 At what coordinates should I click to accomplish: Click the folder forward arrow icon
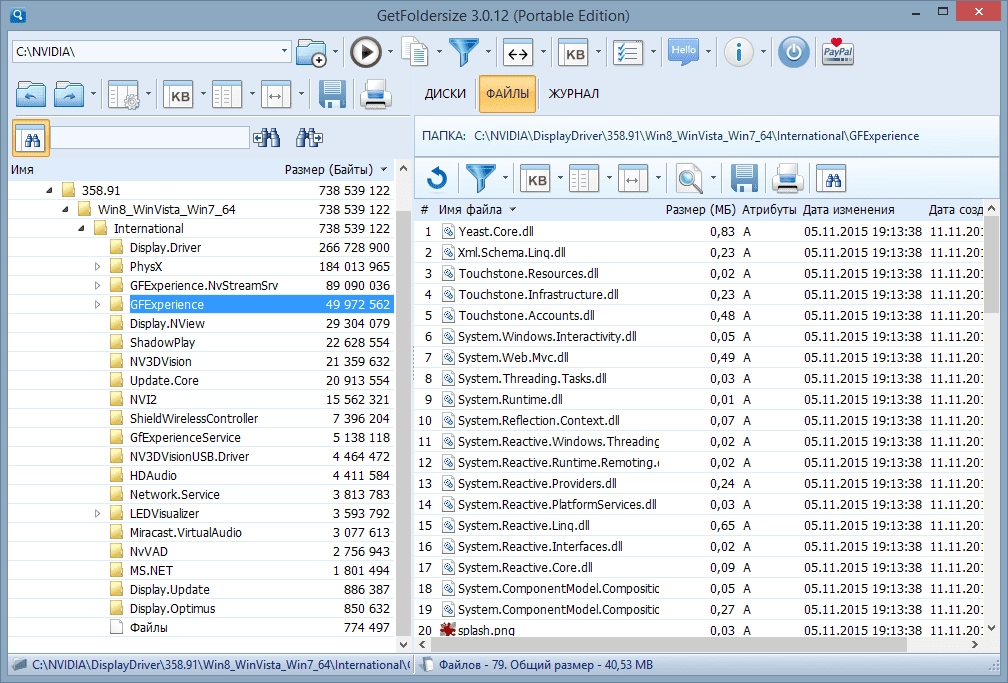pyautogui.click(x=69, y=95)
